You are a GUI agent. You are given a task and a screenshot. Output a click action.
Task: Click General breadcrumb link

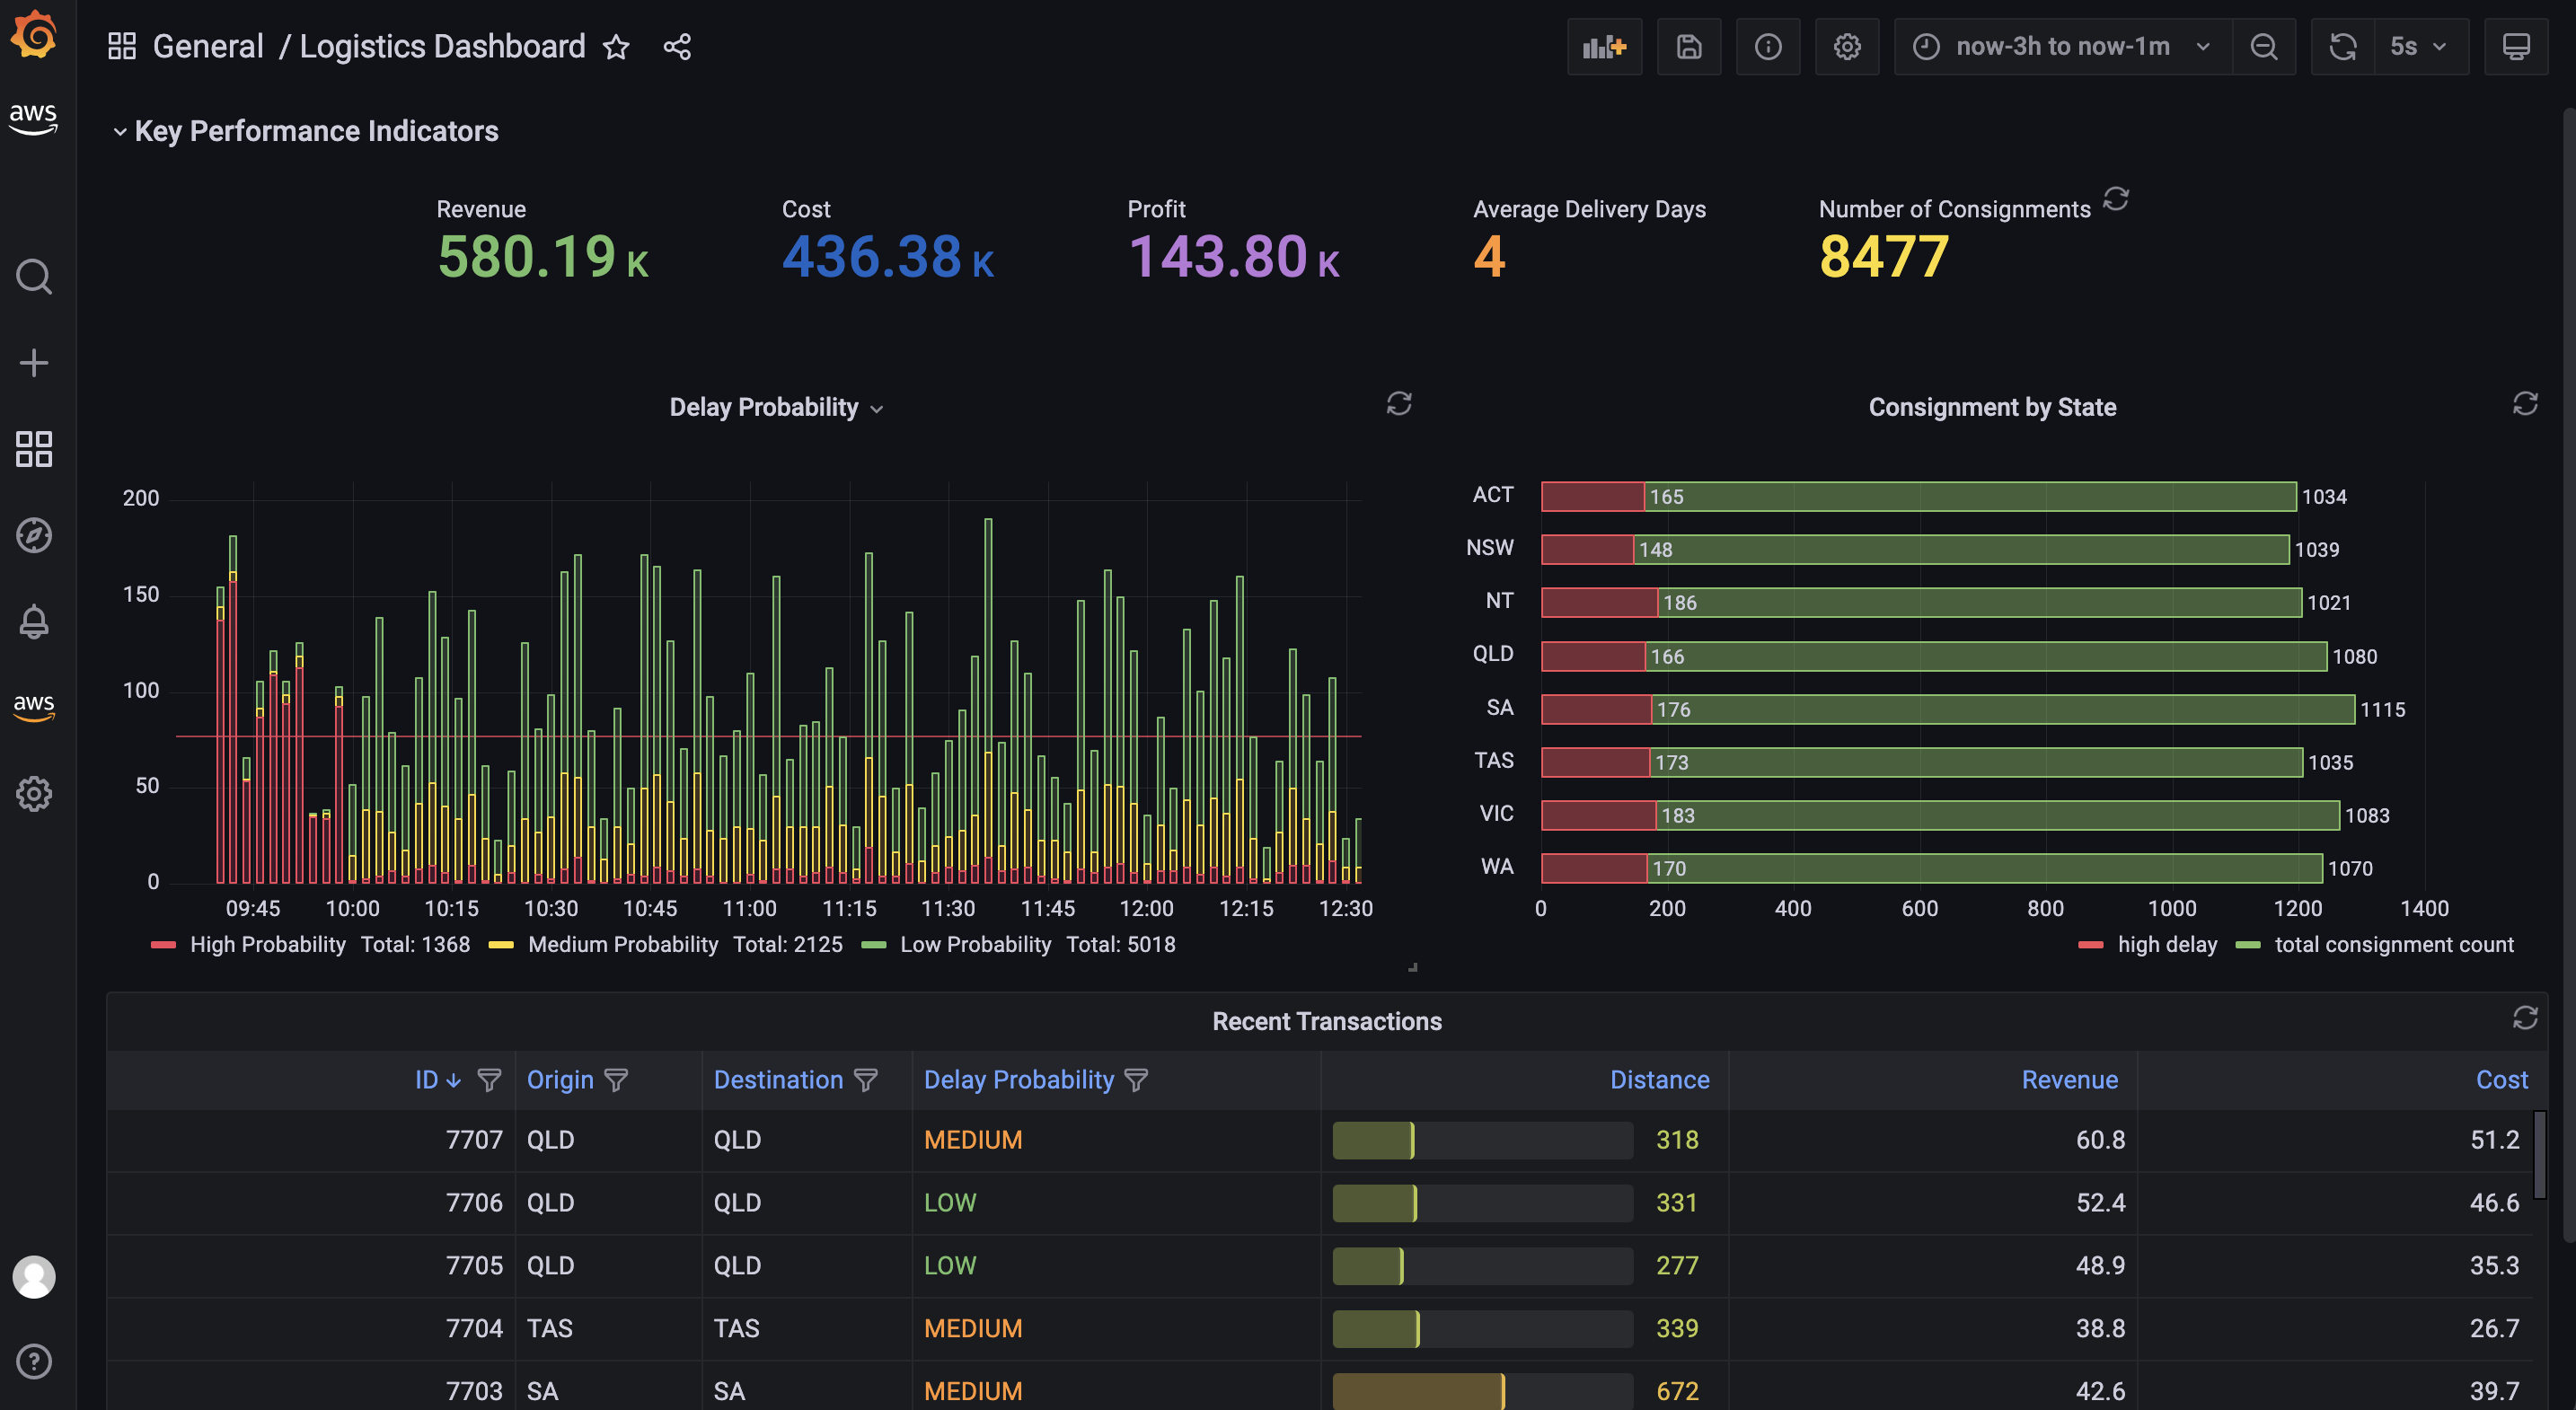click(208, 47)
